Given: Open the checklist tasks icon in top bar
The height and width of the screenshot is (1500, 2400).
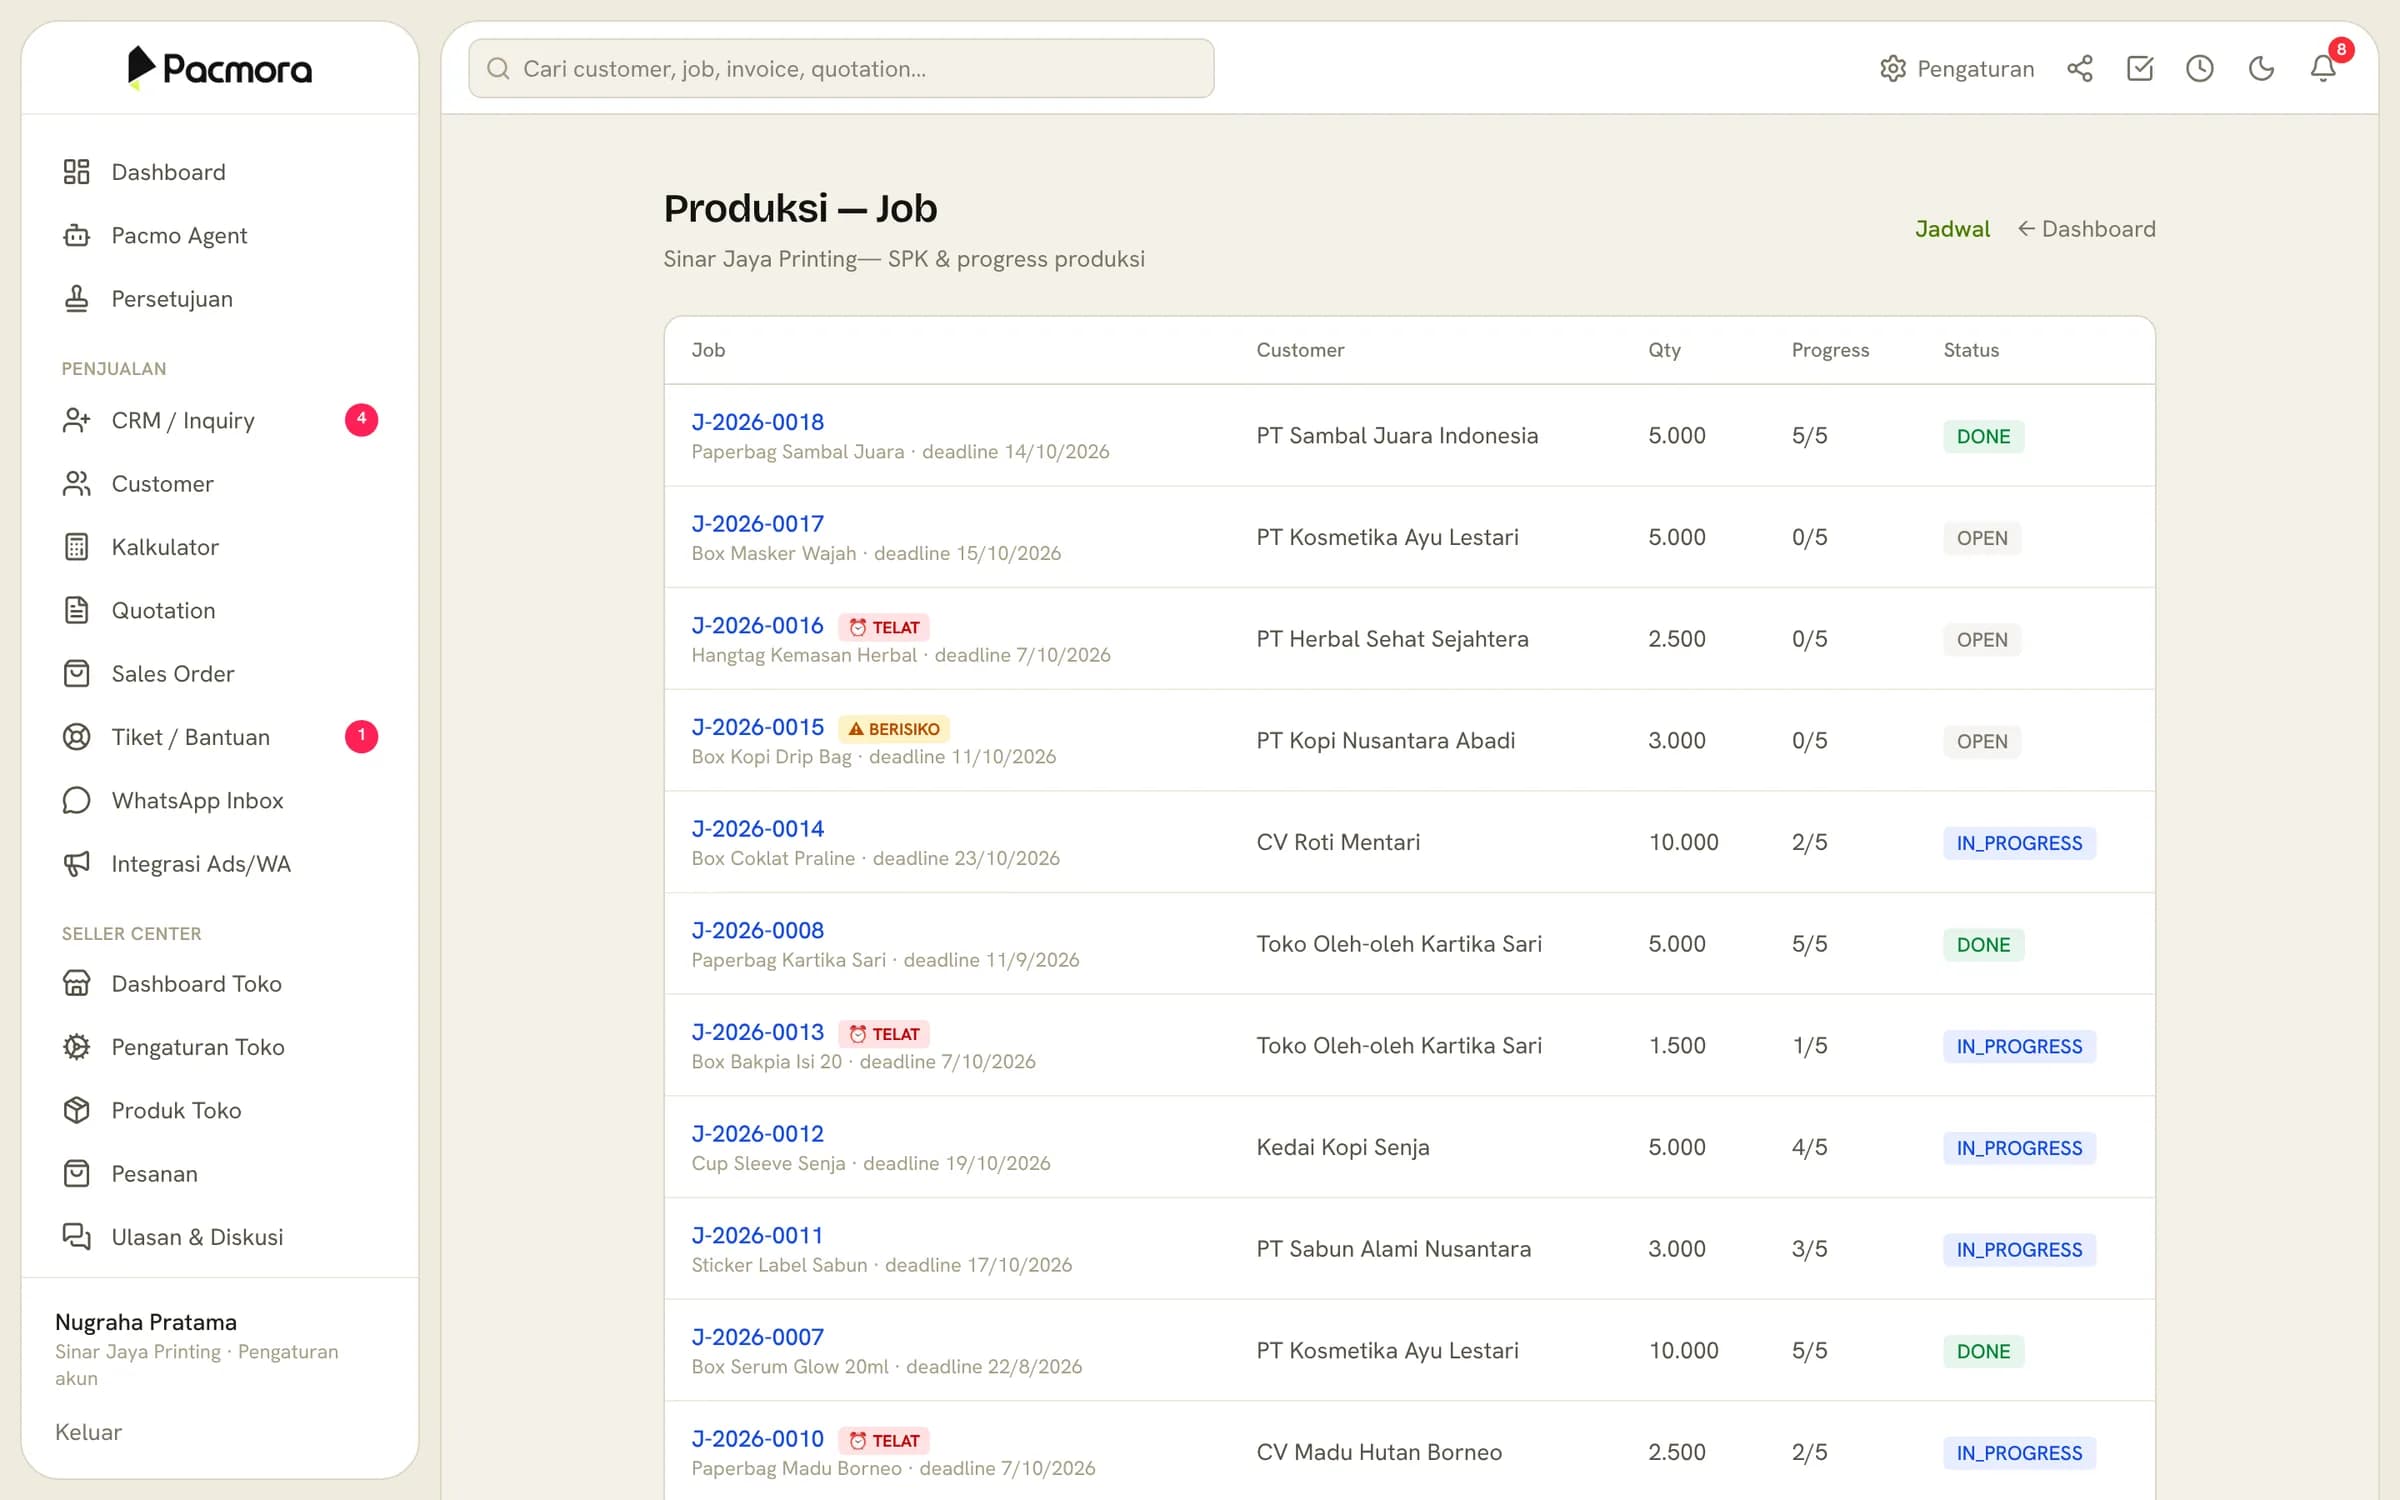Looking at the screenshot, I should pos(2140,68).
